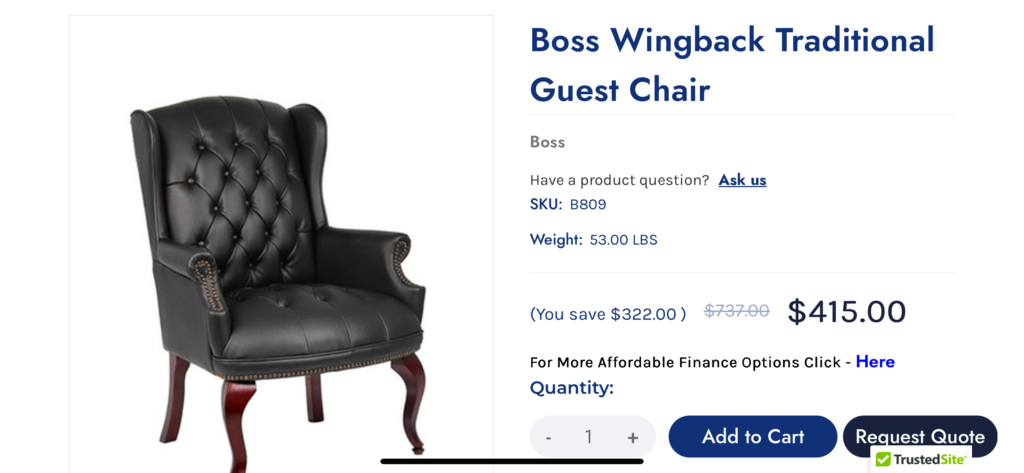
Task: Open the Boss brand link
Action: (x=547, y=142)
